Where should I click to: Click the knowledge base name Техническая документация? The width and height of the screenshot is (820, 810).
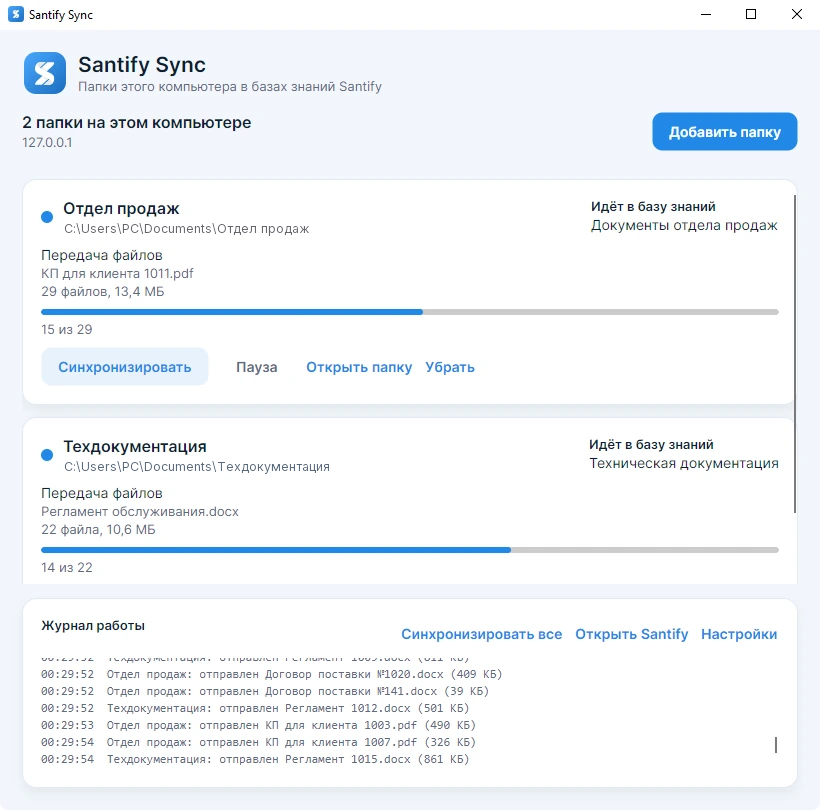pyautogui.click(x=684, y=463)
